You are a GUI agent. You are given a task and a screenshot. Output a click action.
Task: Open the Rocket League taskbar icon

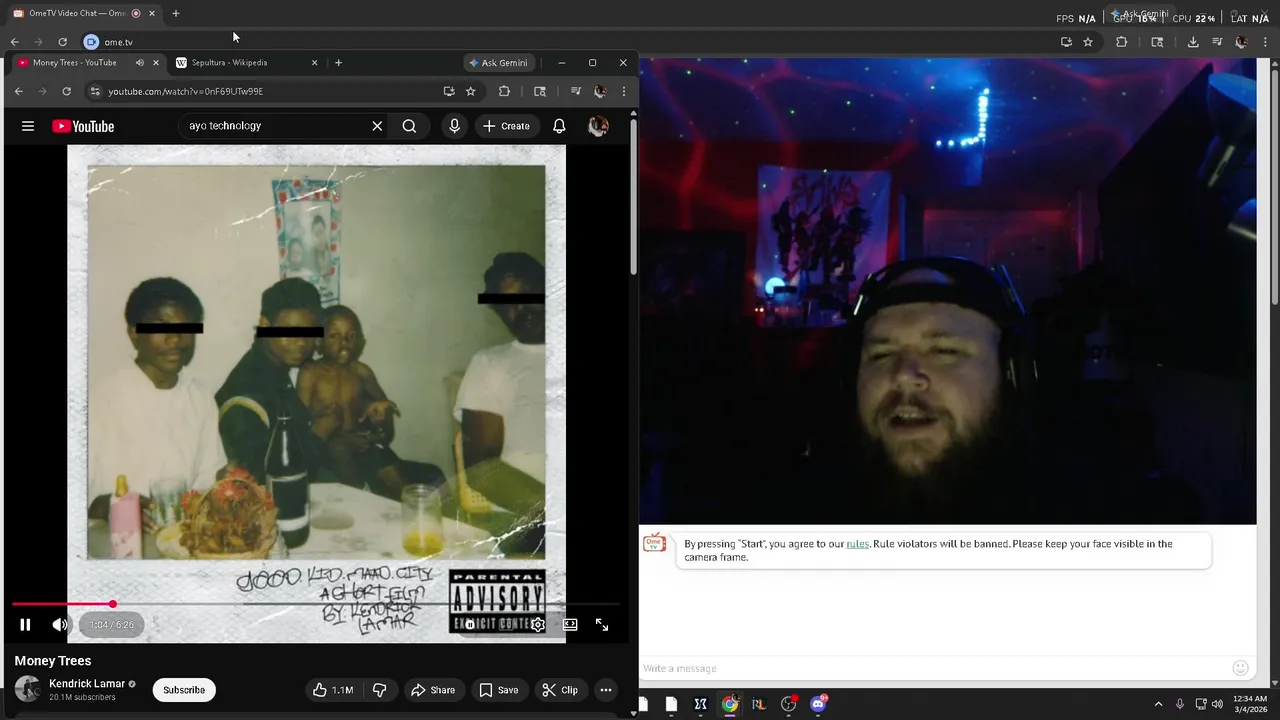(759, 704)
